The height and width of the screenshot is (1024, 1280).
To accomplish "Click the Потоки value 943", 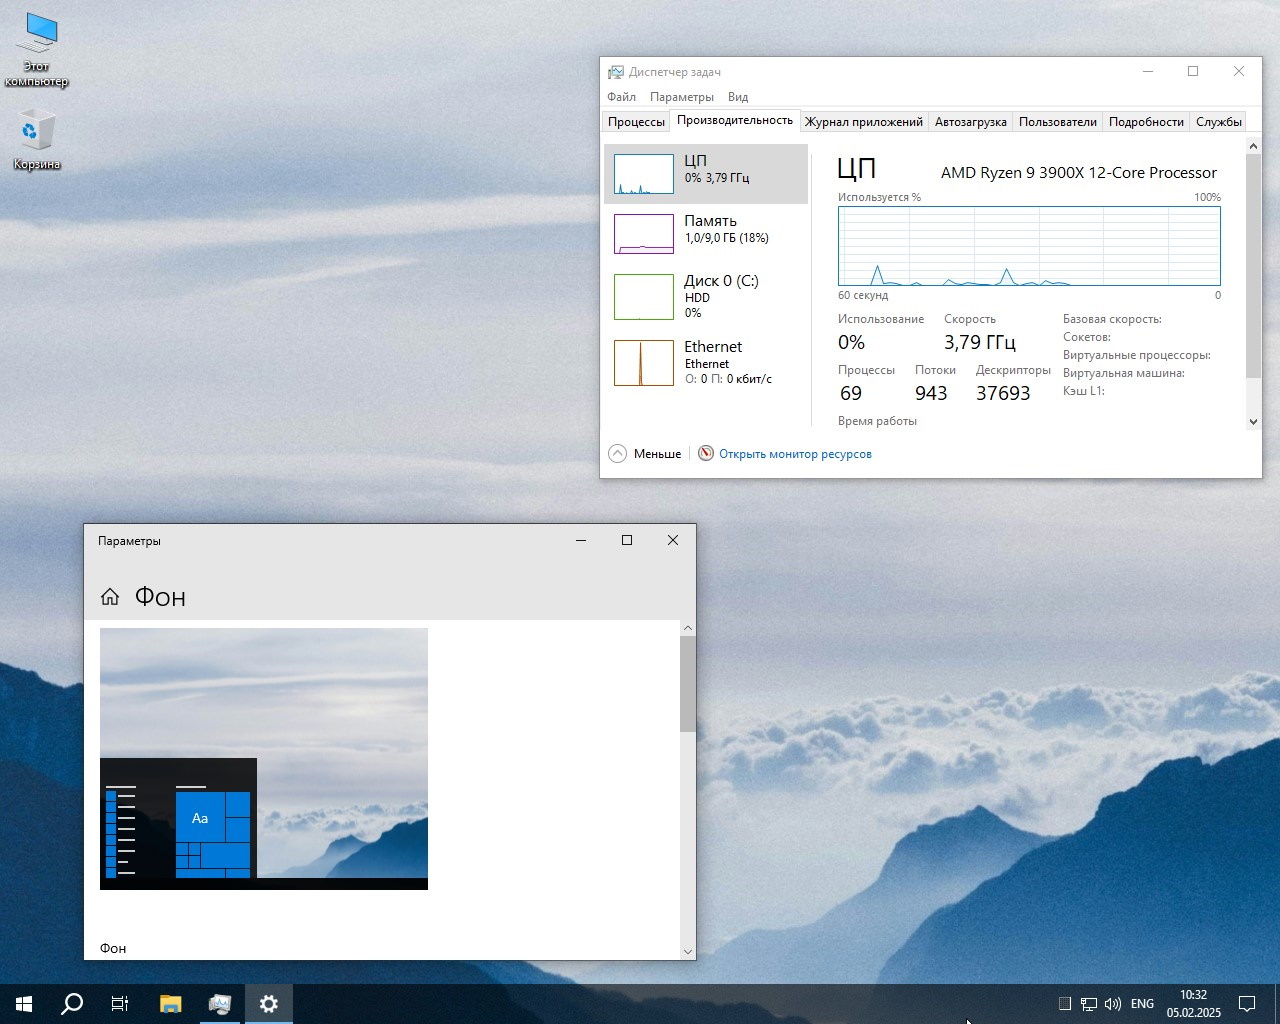I will [x=931, y=393].
